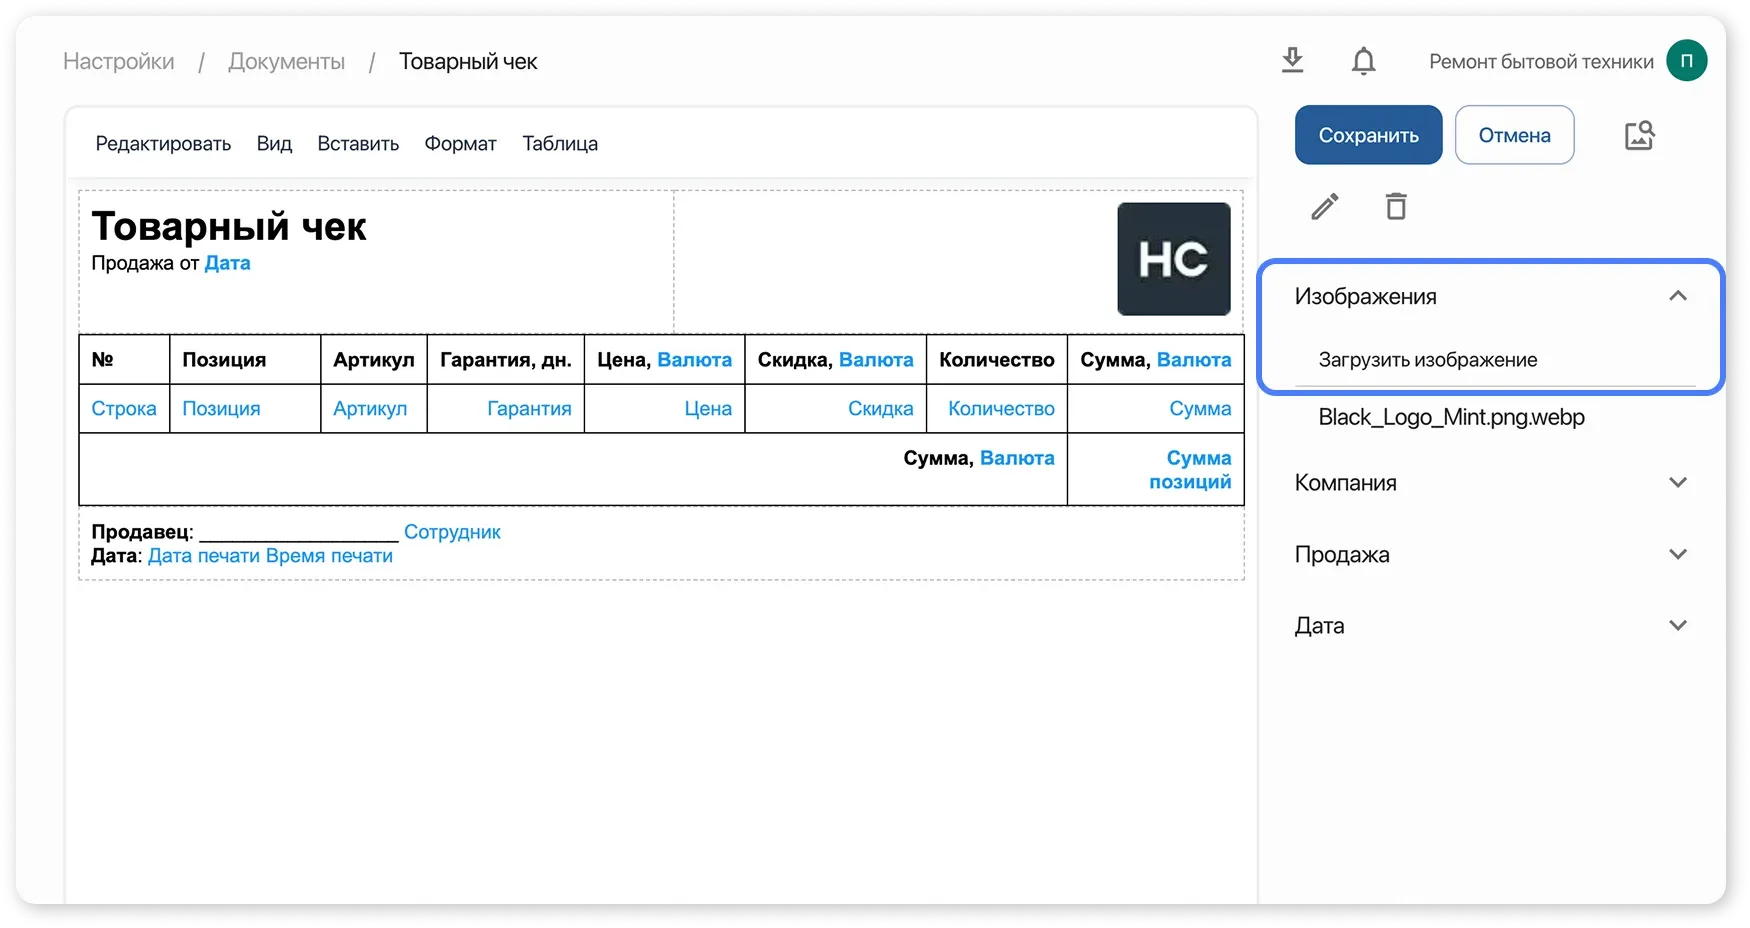Go back via the Документы breadcrumb
This screenshot has width=1750, height=928.
pyautogui.click(x=286, y=60)
